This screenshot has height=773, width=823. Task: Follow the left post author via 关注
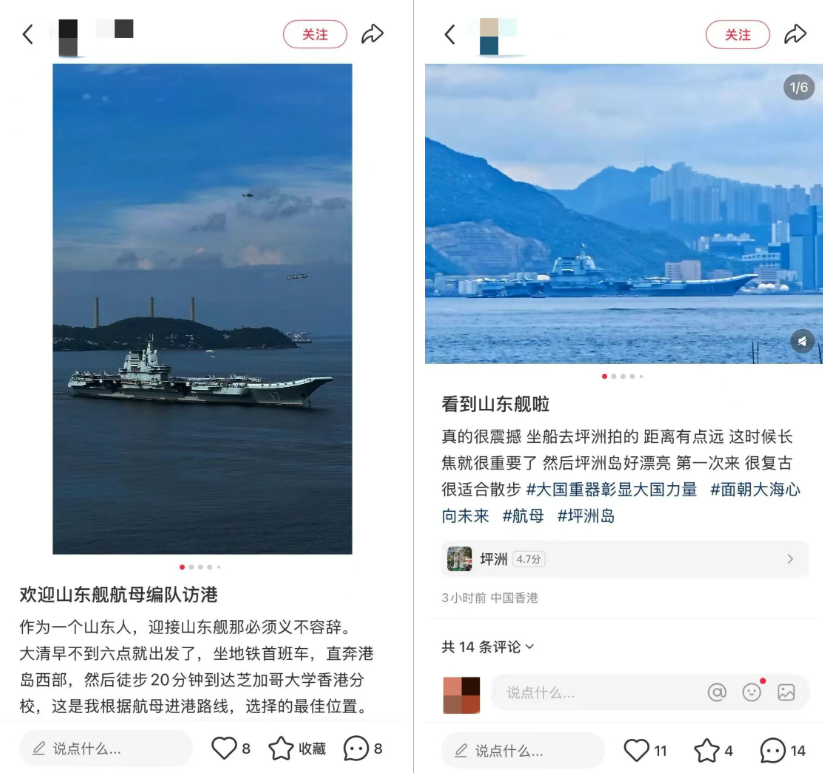pyautogui.click(x=315, y=35)
